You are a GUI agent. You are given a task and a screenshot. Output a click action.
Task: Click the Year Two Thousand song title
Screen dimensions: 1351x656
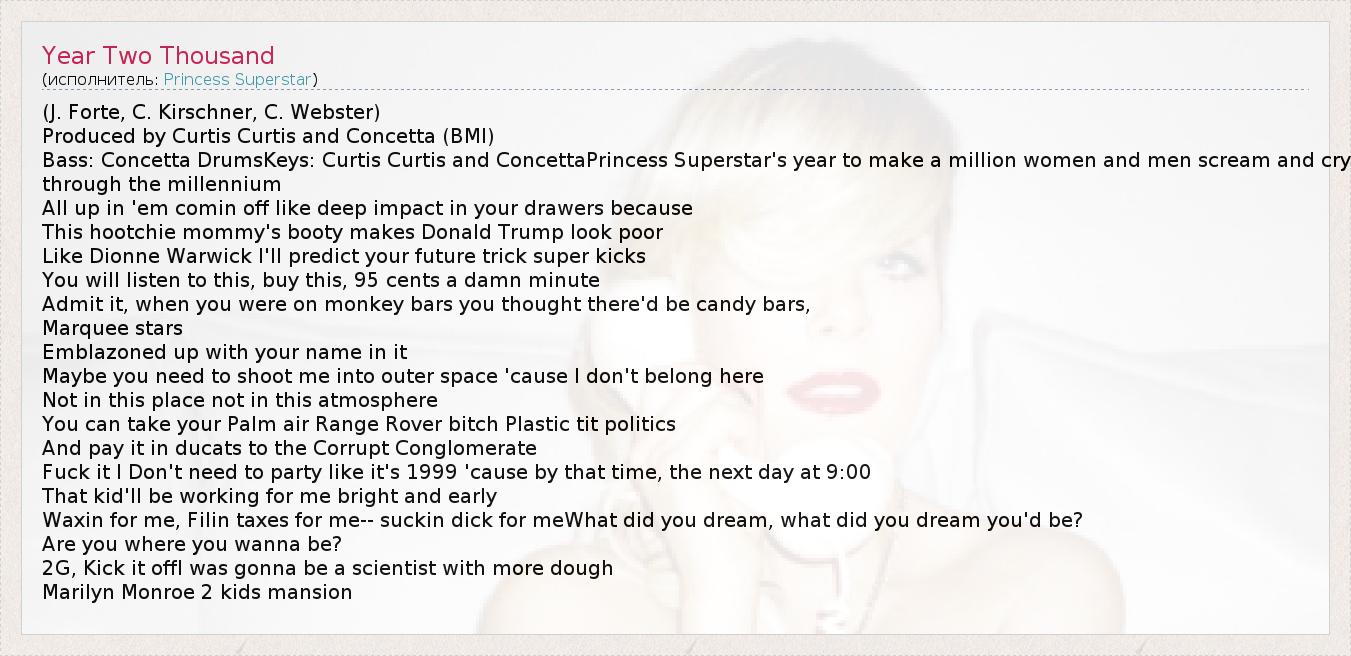(x=158, y=56)
